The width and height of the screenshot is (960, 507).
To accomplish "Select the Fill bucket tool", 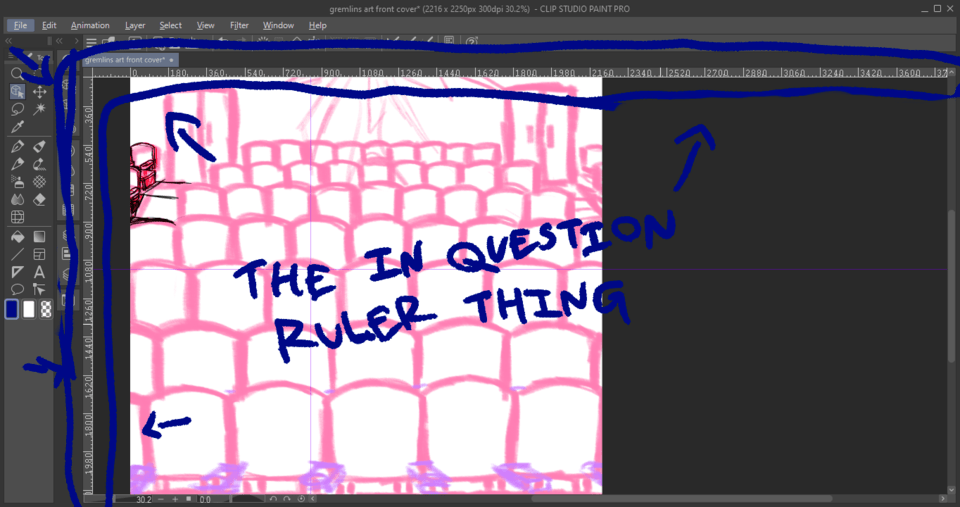I will [17, 236].
